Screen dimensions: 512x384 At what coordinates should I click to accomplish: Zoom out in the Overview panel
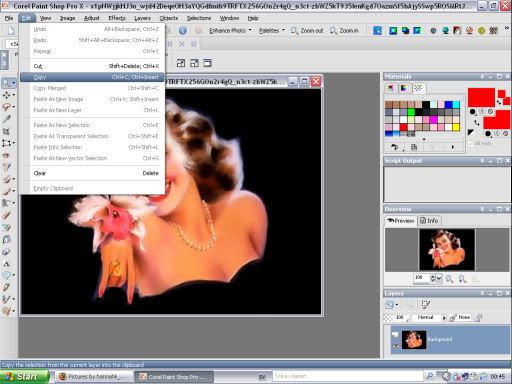449,279
